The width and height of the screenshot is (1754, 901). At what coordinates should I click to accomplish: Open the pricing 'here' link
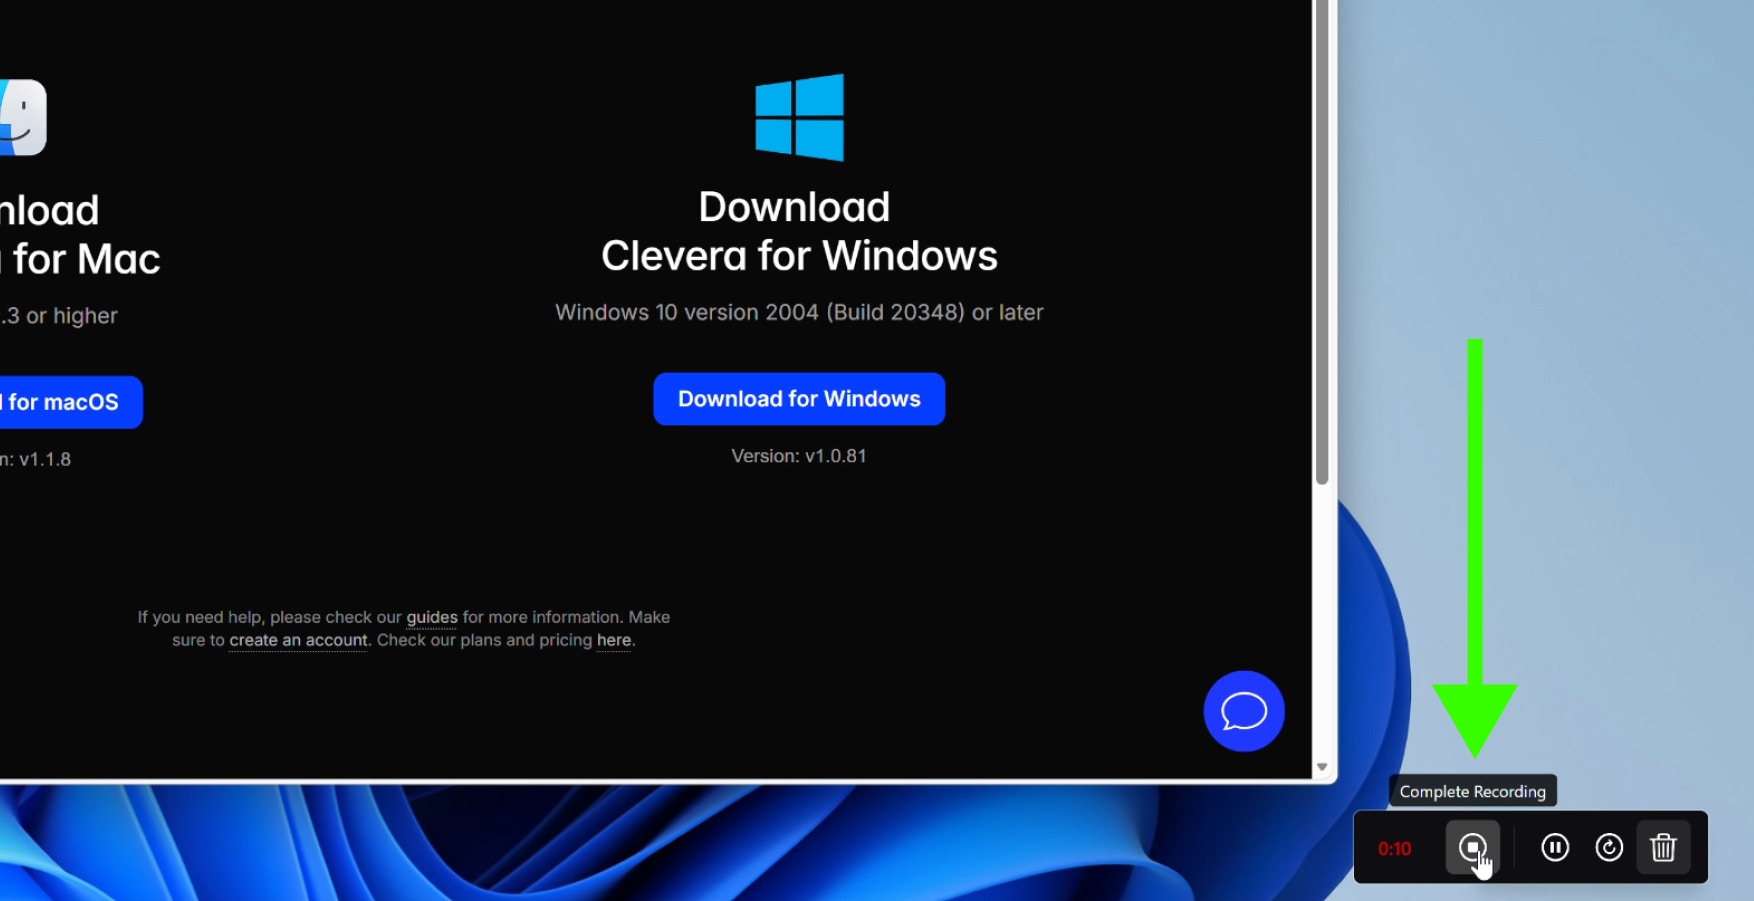pyautogui.click(x=614, y=640)
